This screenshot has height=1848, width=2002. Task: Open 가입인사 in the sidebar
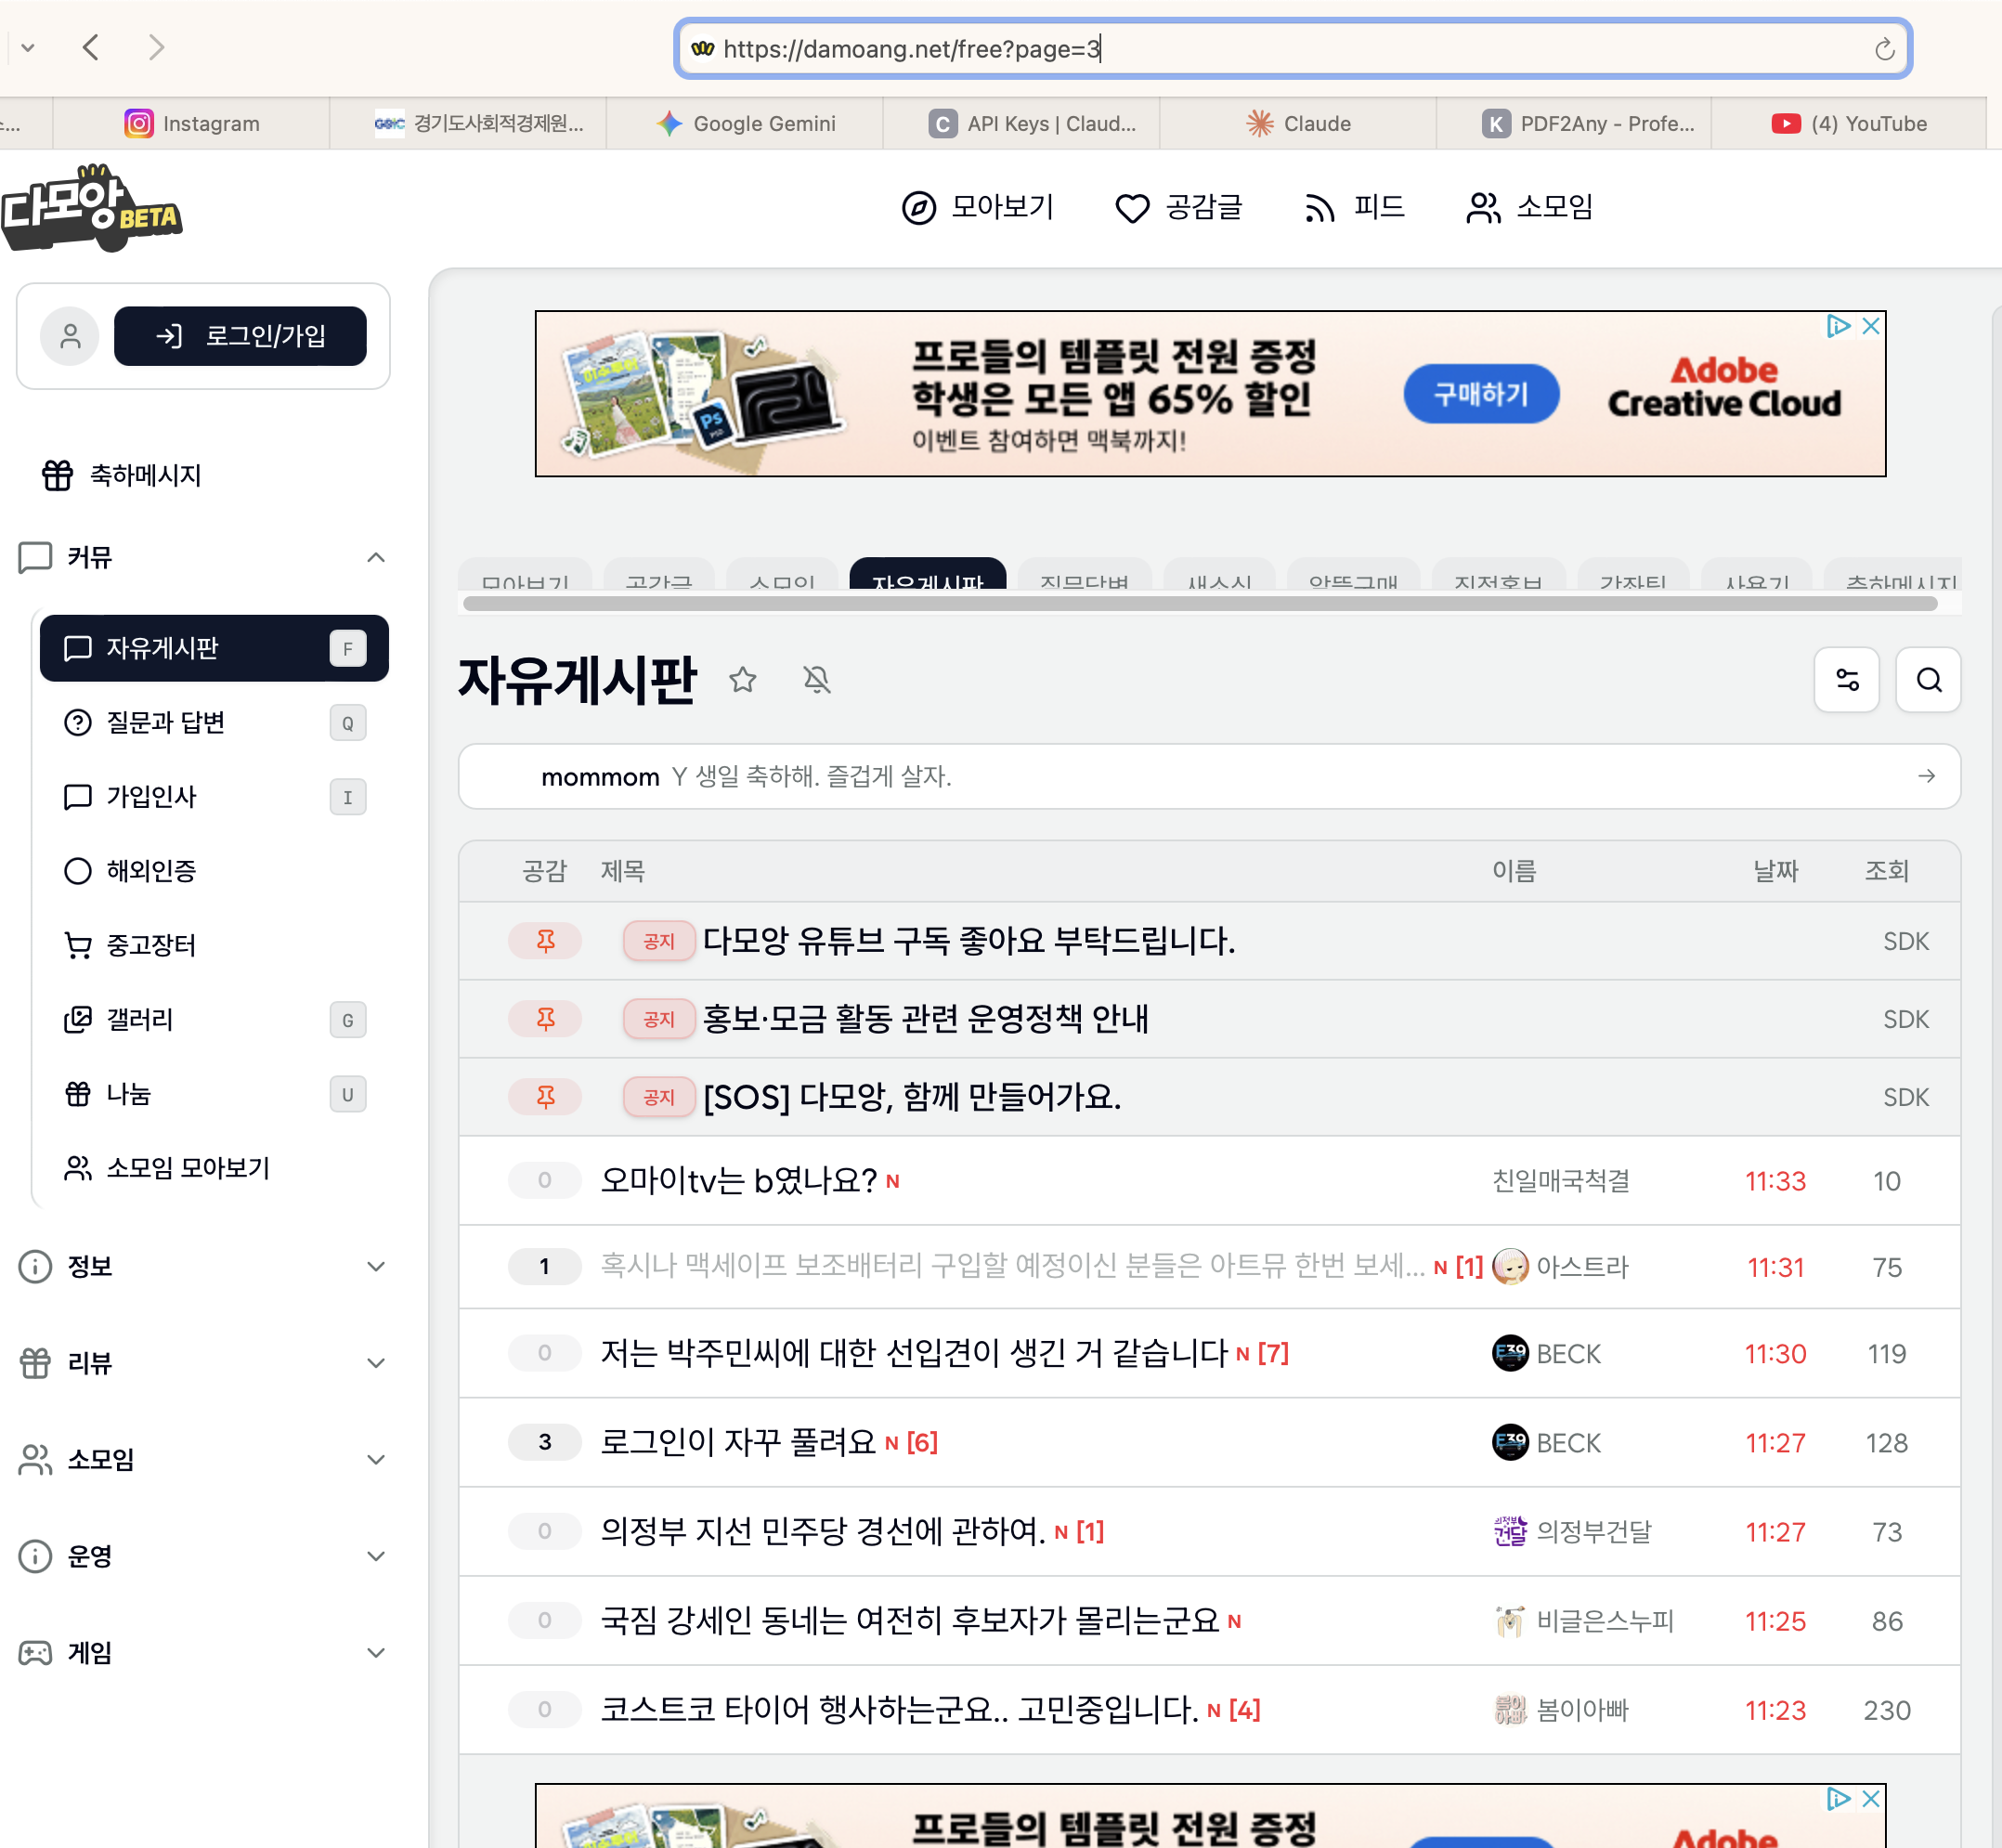tap(214, 797)
